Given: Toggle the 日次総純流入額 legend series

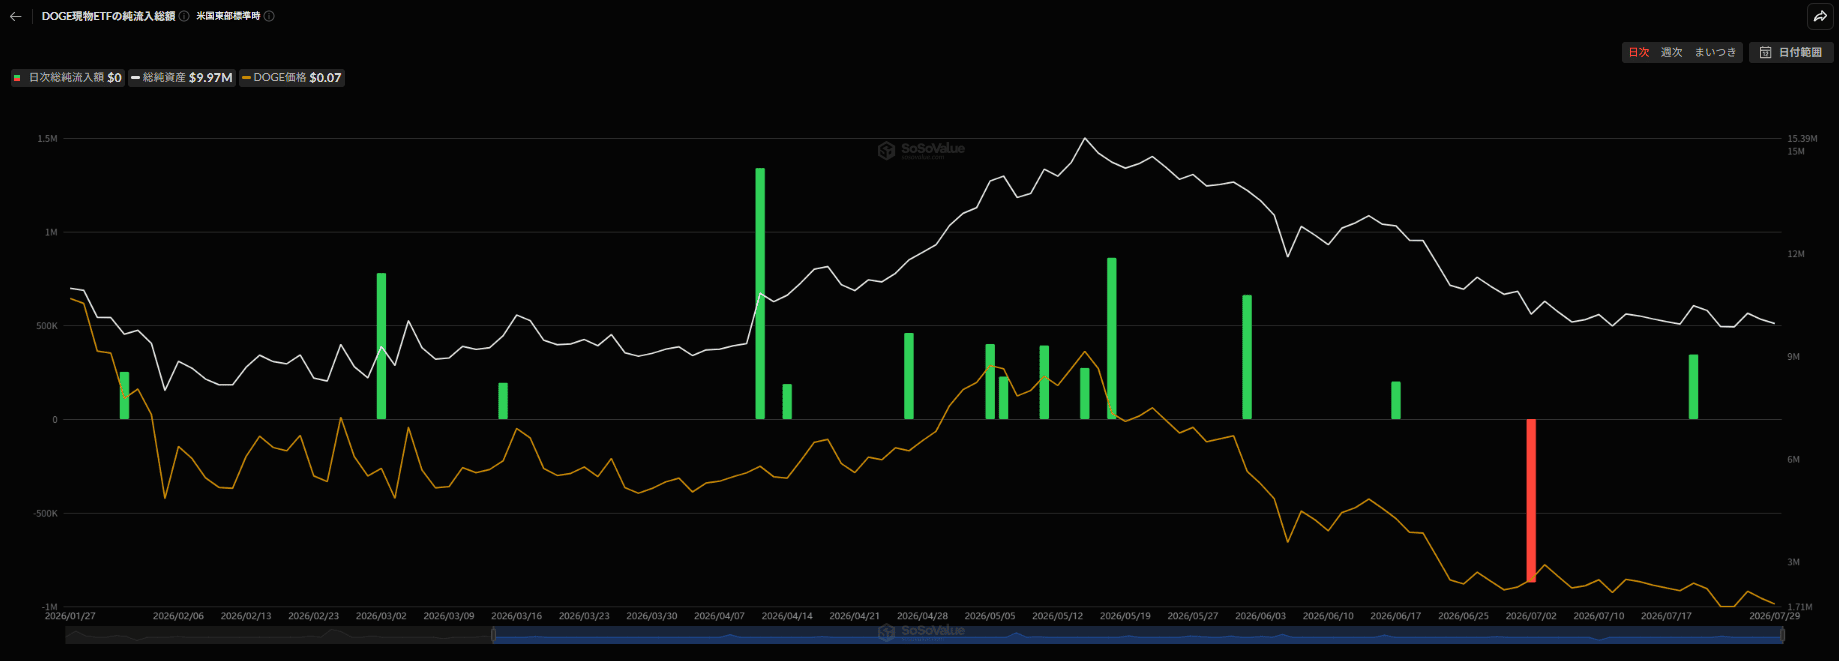Looking at the screenshot, I should (x=68, y=77).
